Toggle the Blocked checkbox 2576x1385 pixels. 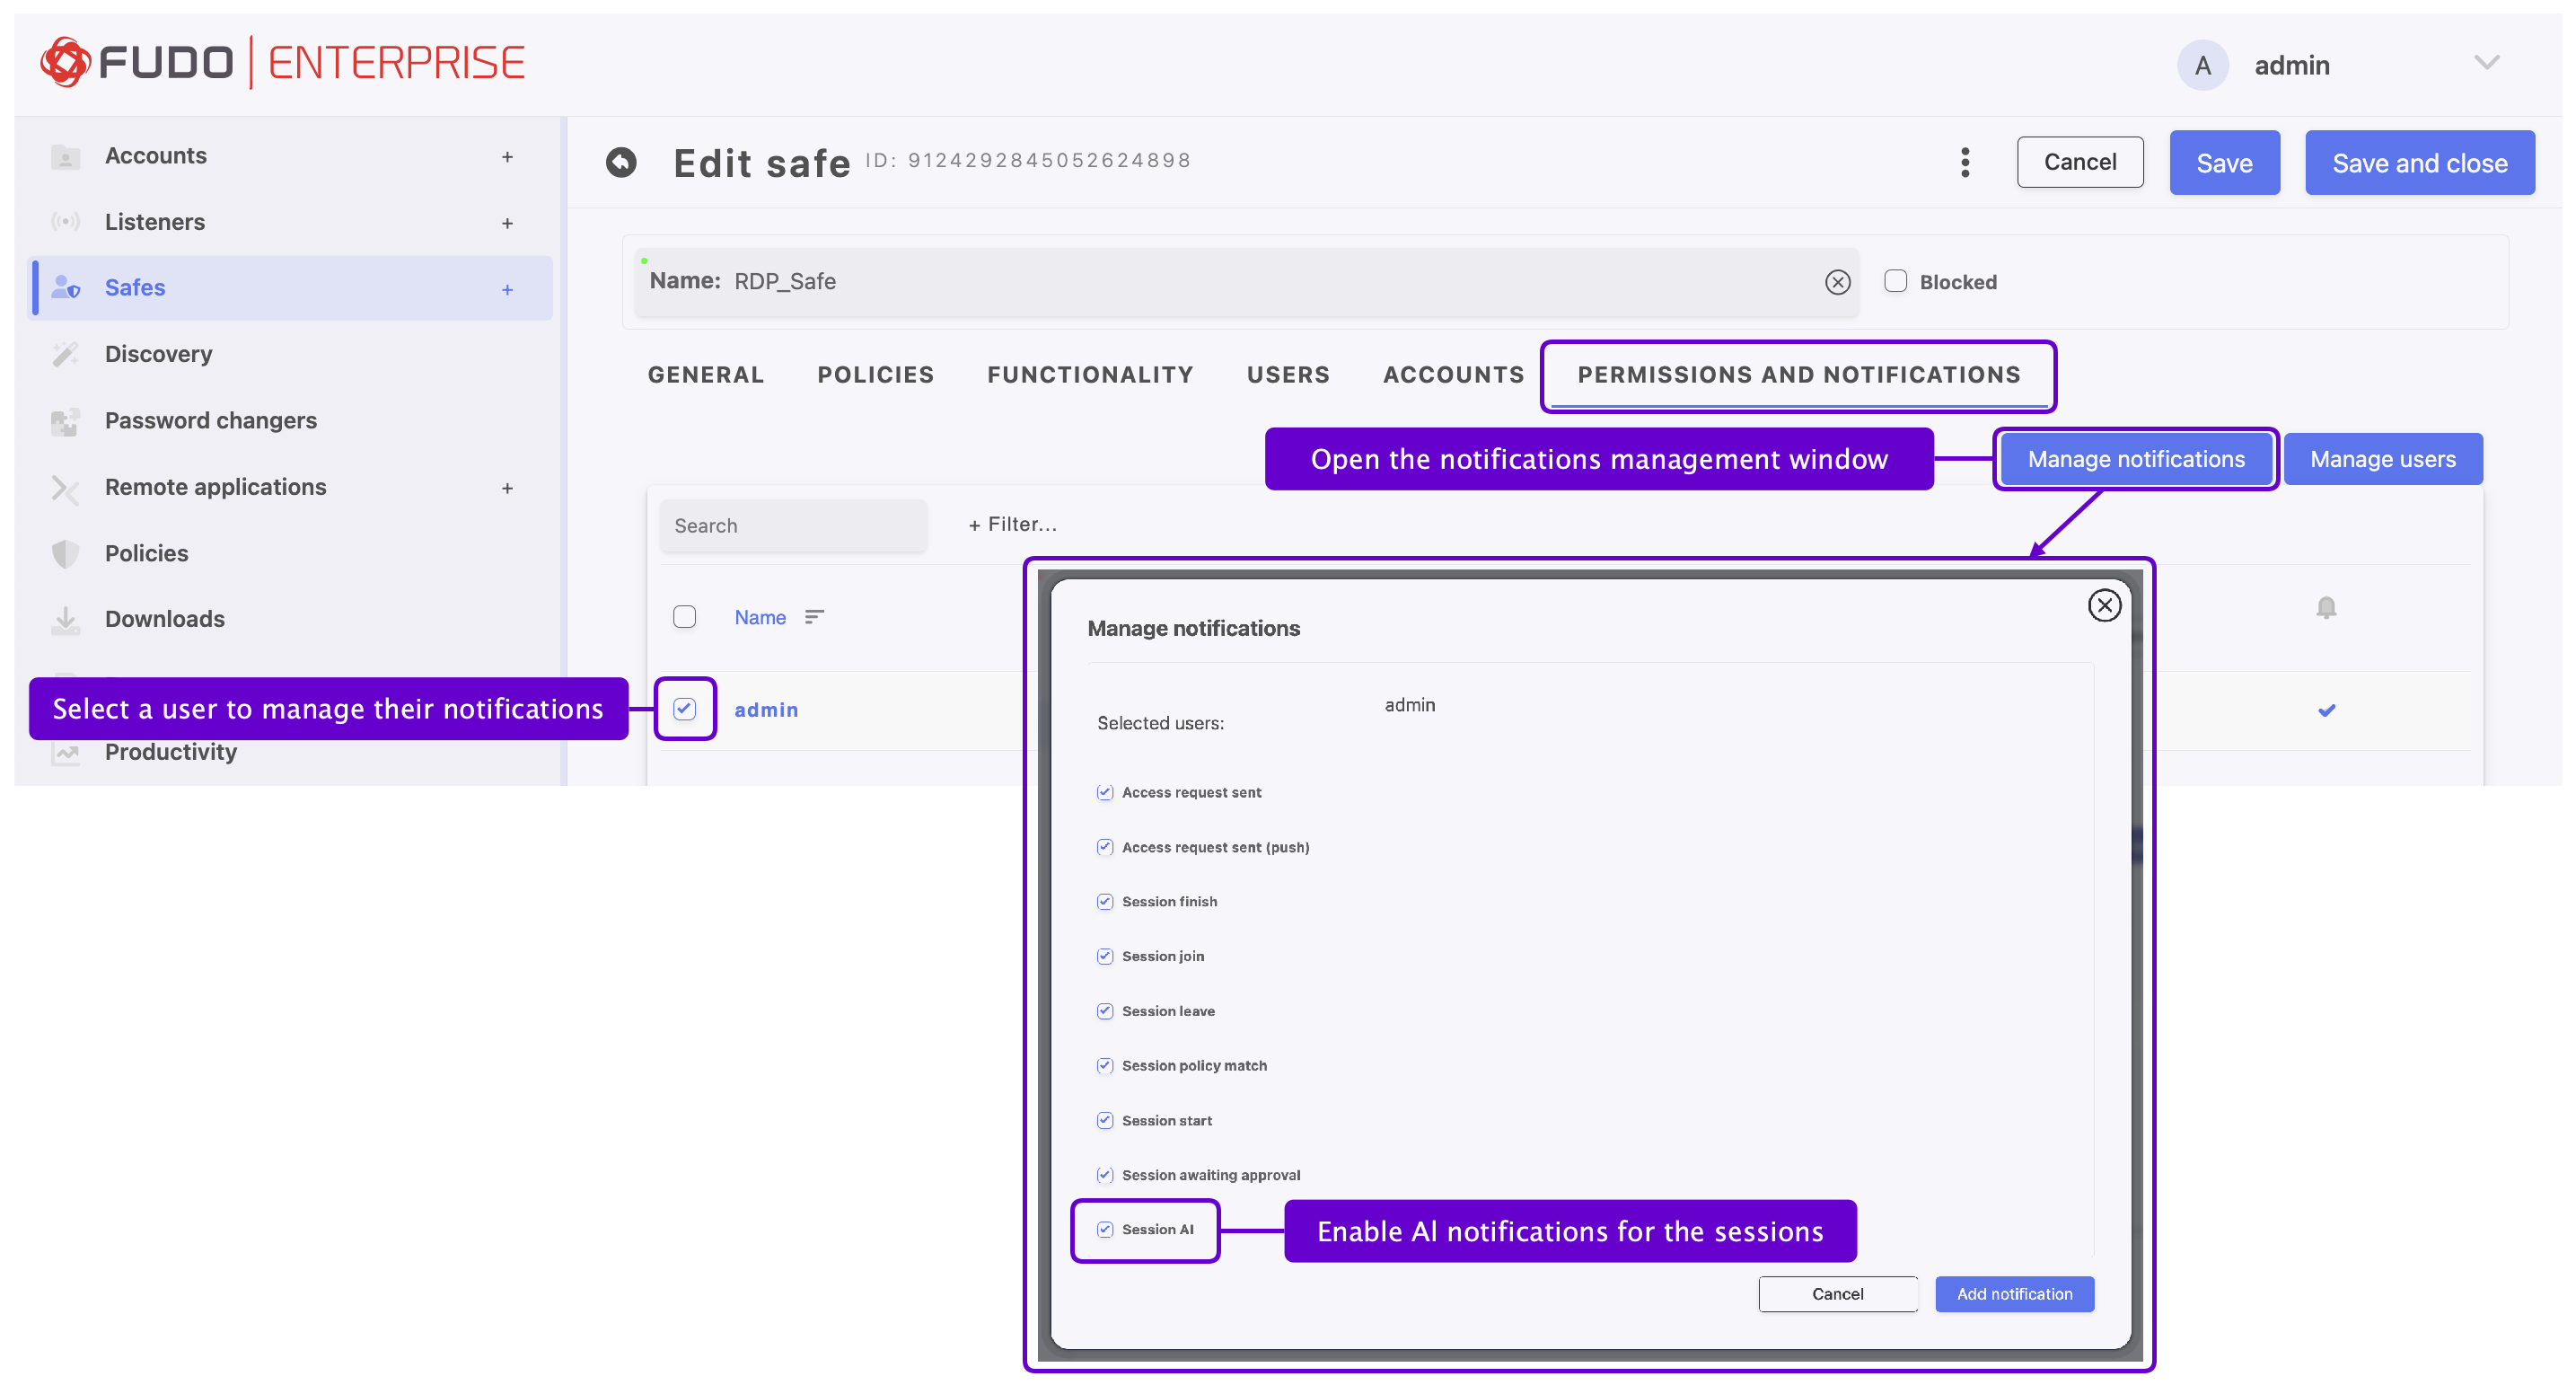(1895, 281)
